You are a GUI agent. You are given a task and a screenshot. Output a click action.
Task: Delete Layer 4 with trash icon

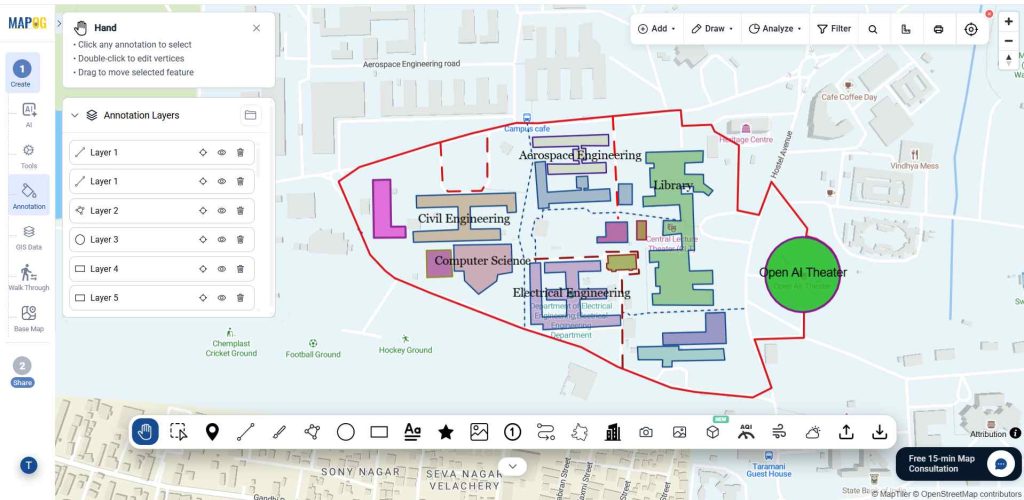pyautogui.click(x=240, y=269)
